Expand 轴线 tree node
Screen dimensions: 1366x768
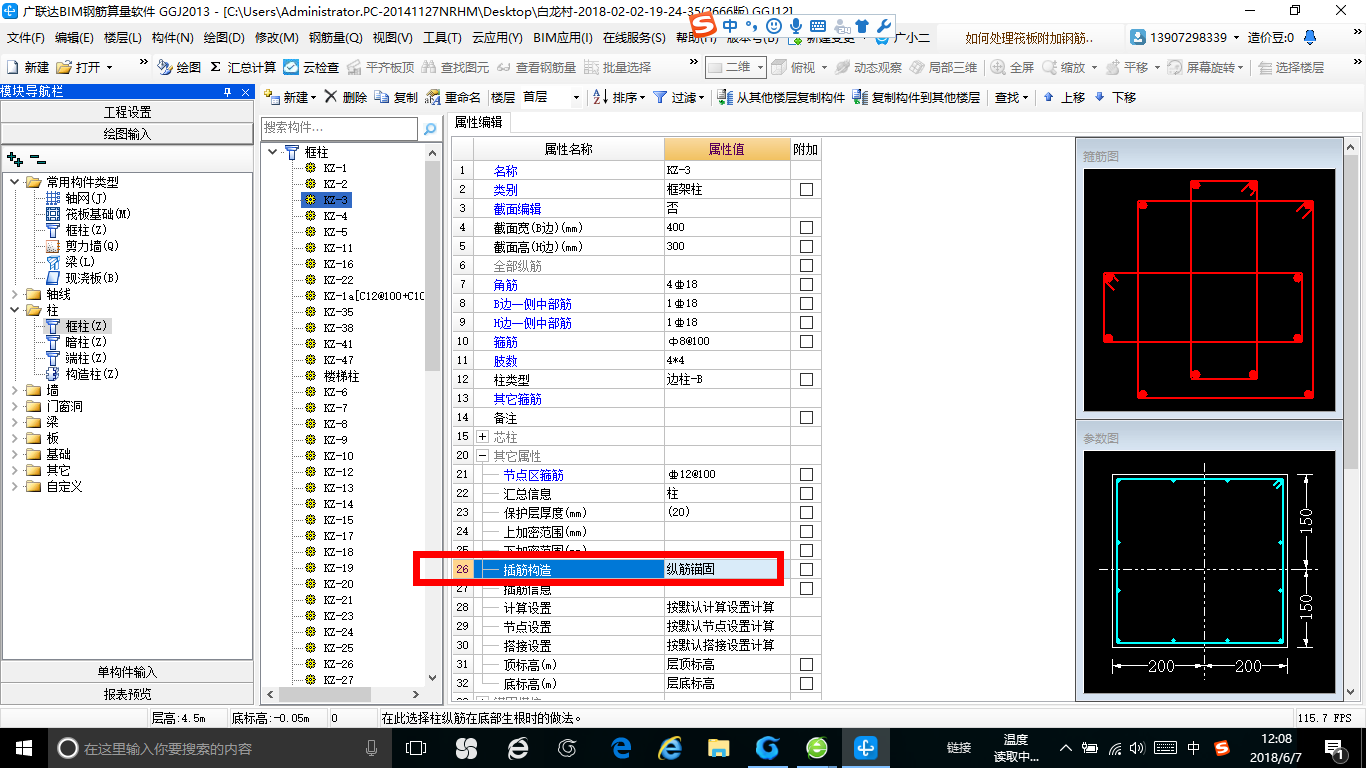click(14, 294)
